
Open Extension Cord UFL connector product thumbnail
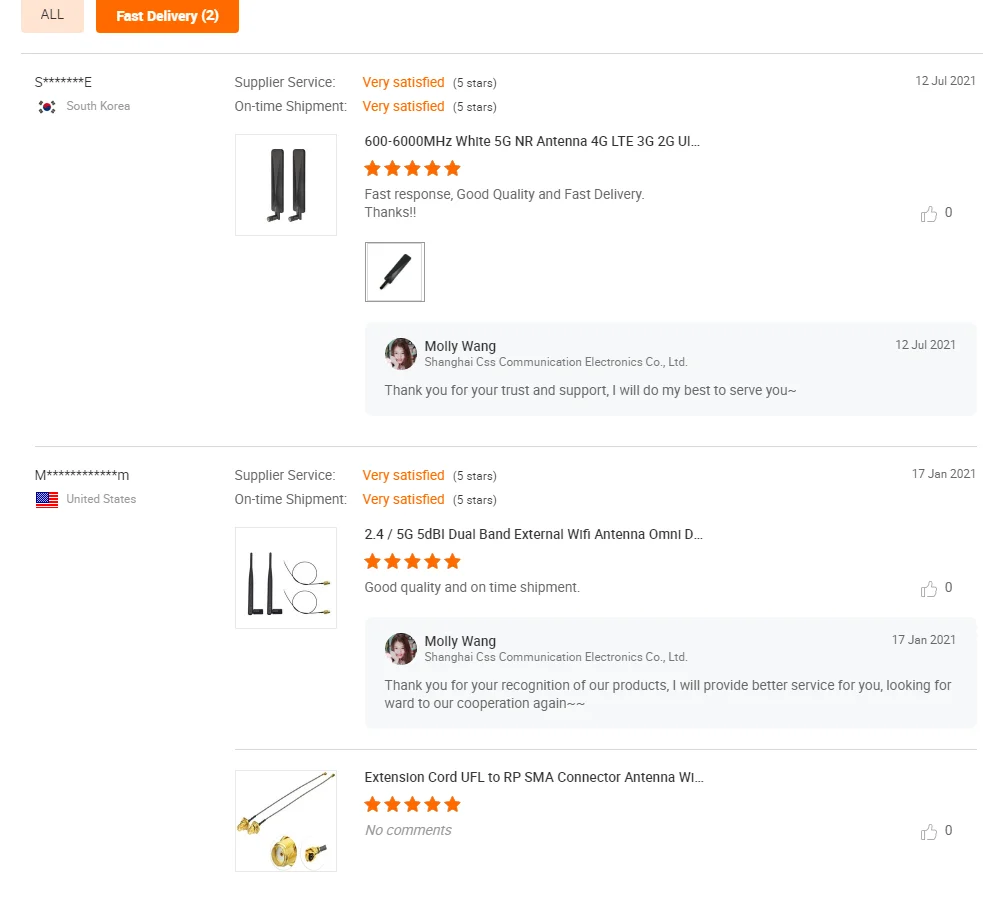pyautogui.click(x=286, y=821)
